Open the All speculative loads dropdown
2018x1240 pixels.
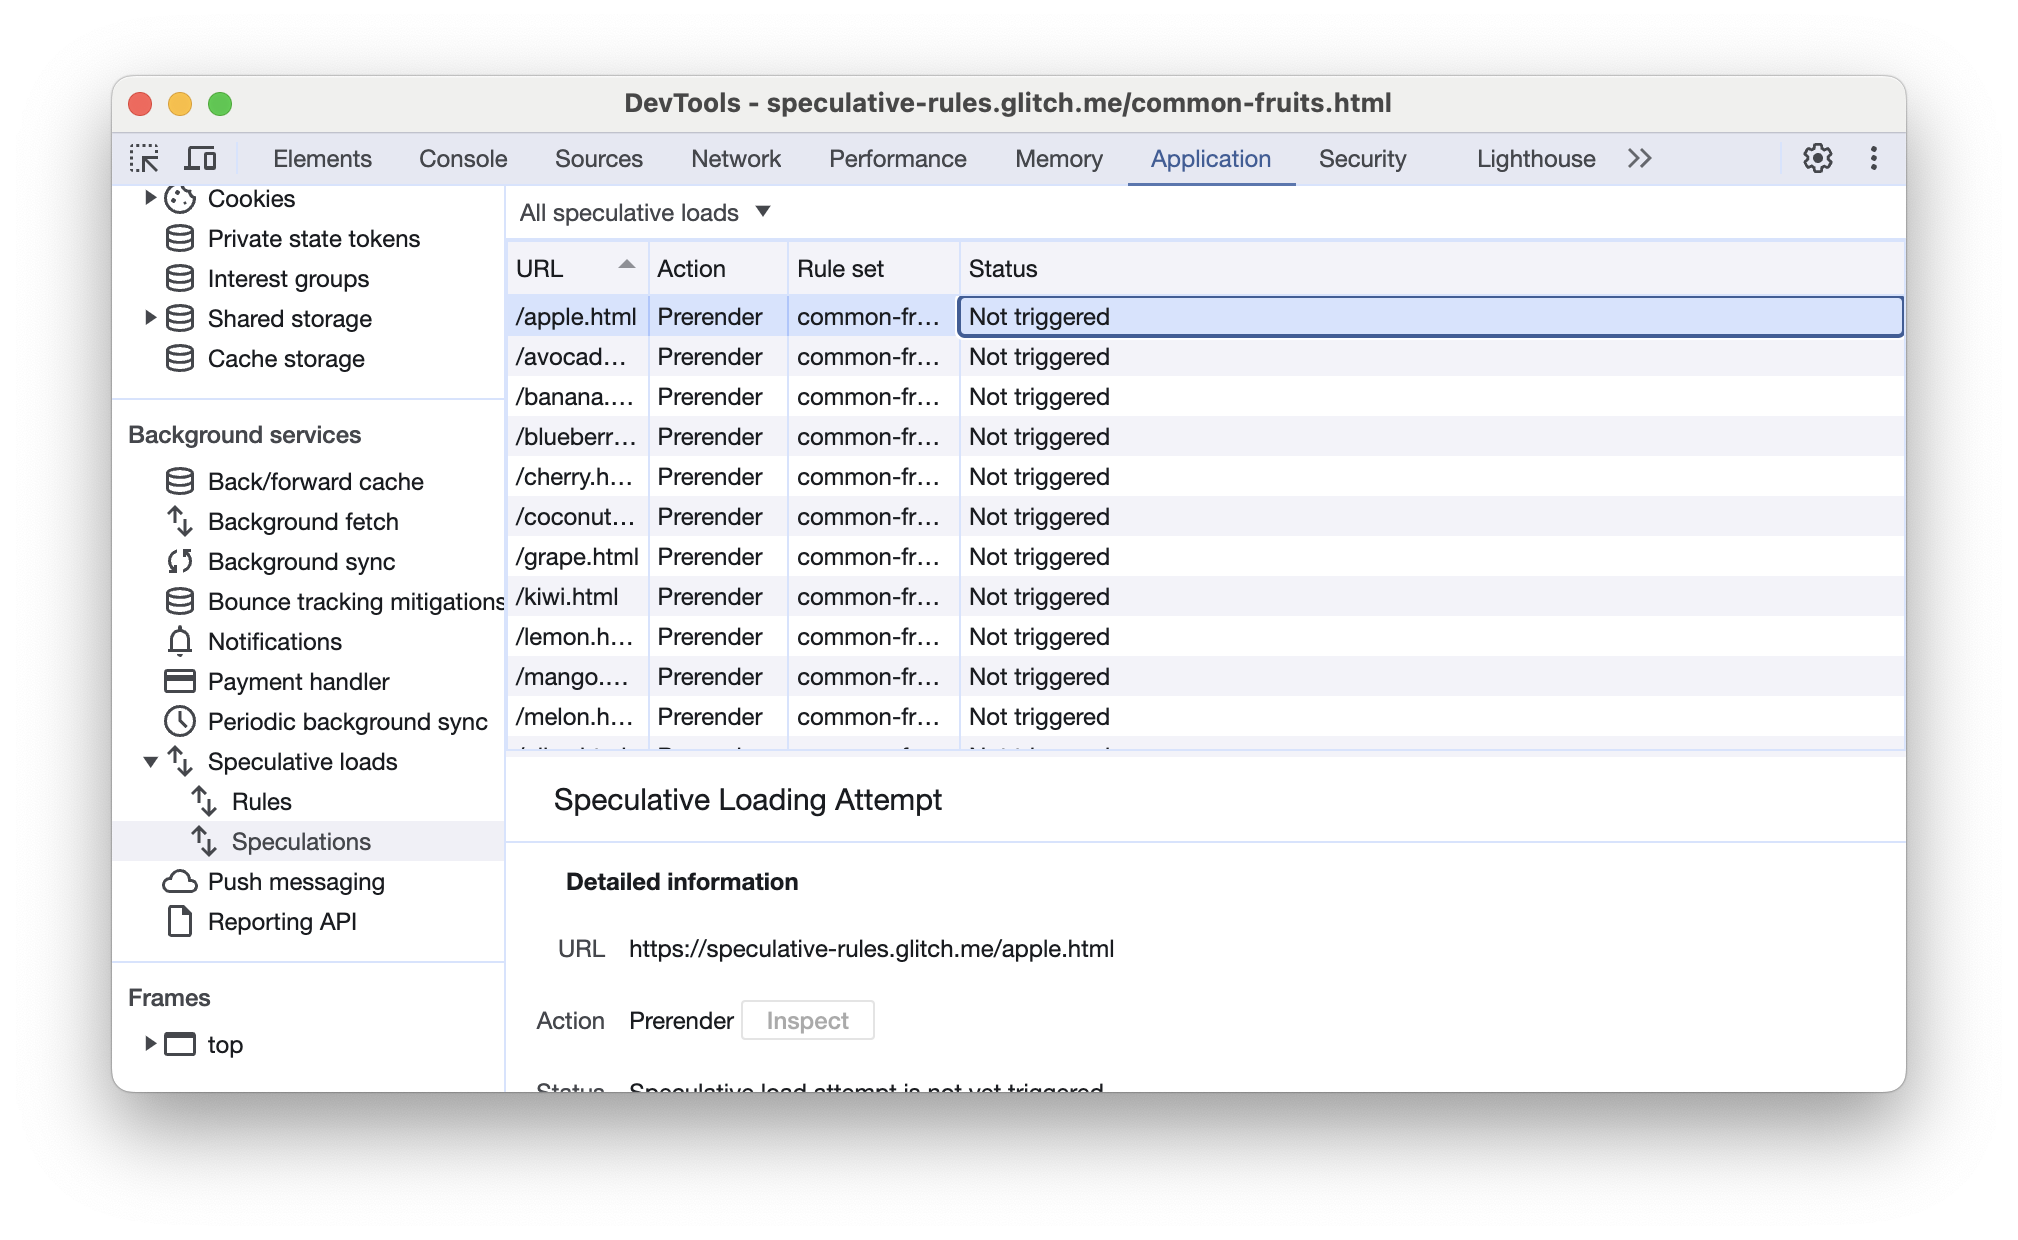pos(641,213)
